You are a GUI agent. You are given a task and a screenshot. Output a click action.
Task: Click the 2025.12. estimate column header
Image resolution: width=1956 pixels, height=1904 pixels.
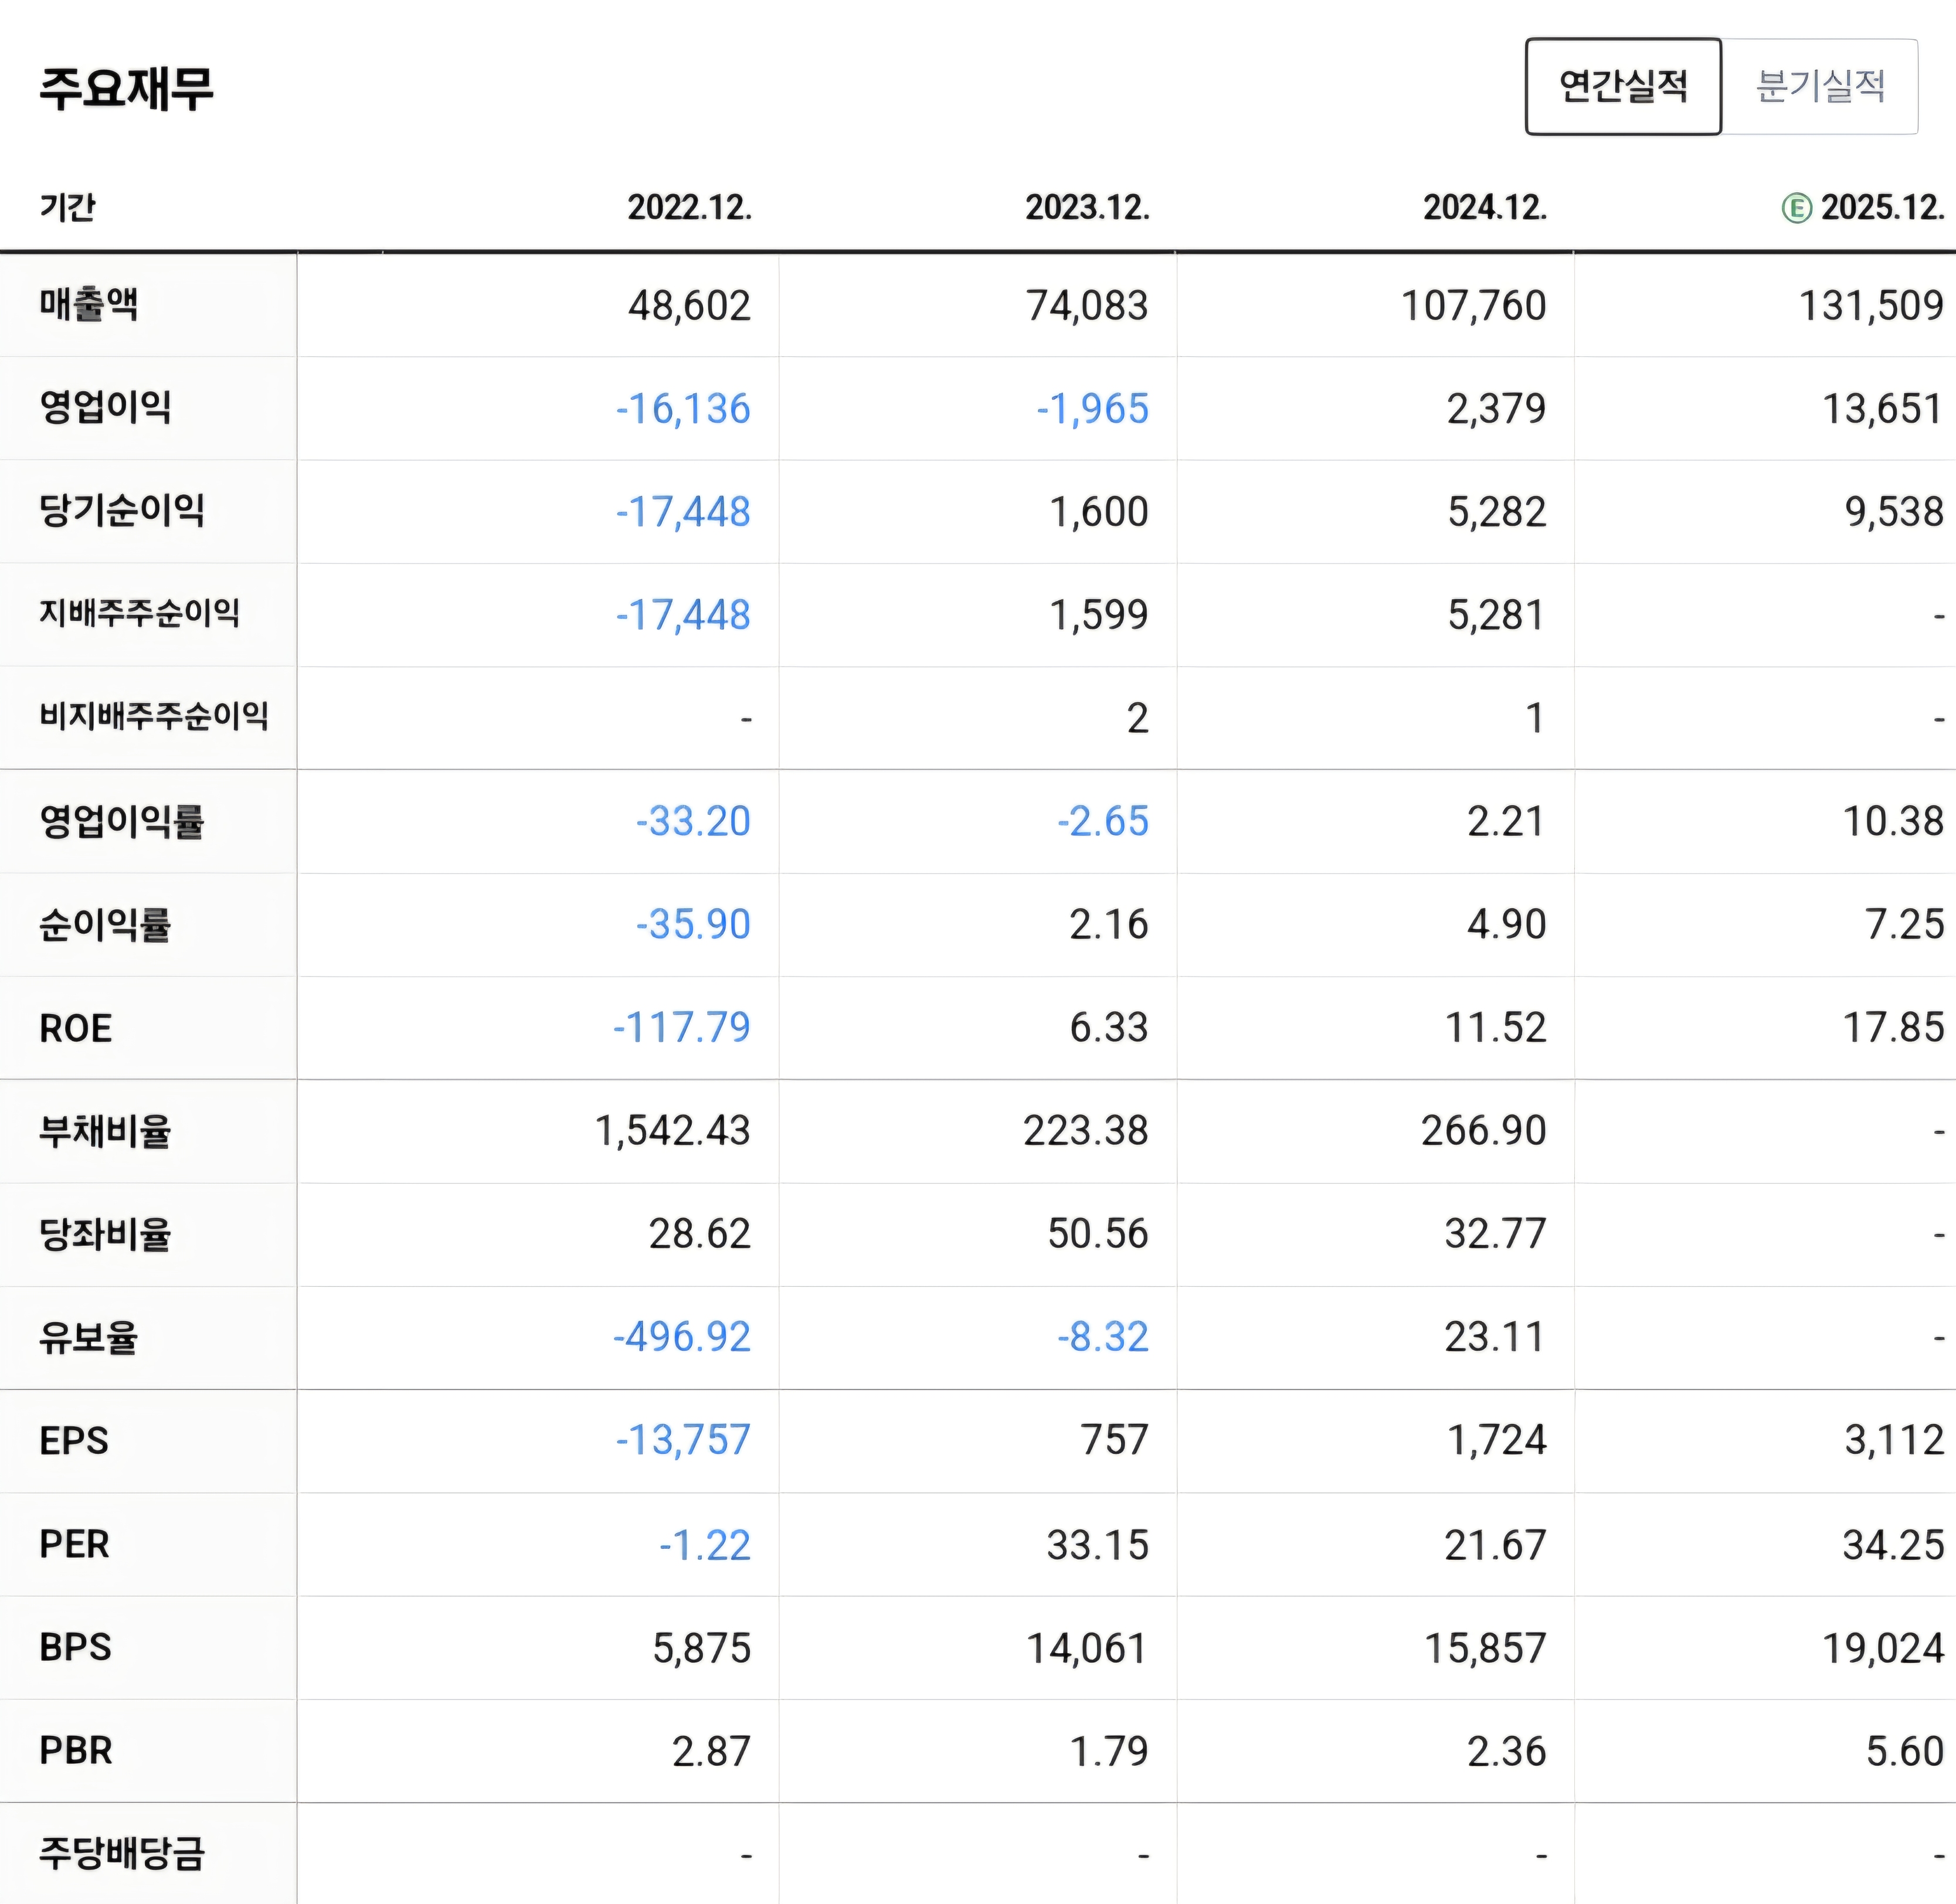pos(1881,208)
